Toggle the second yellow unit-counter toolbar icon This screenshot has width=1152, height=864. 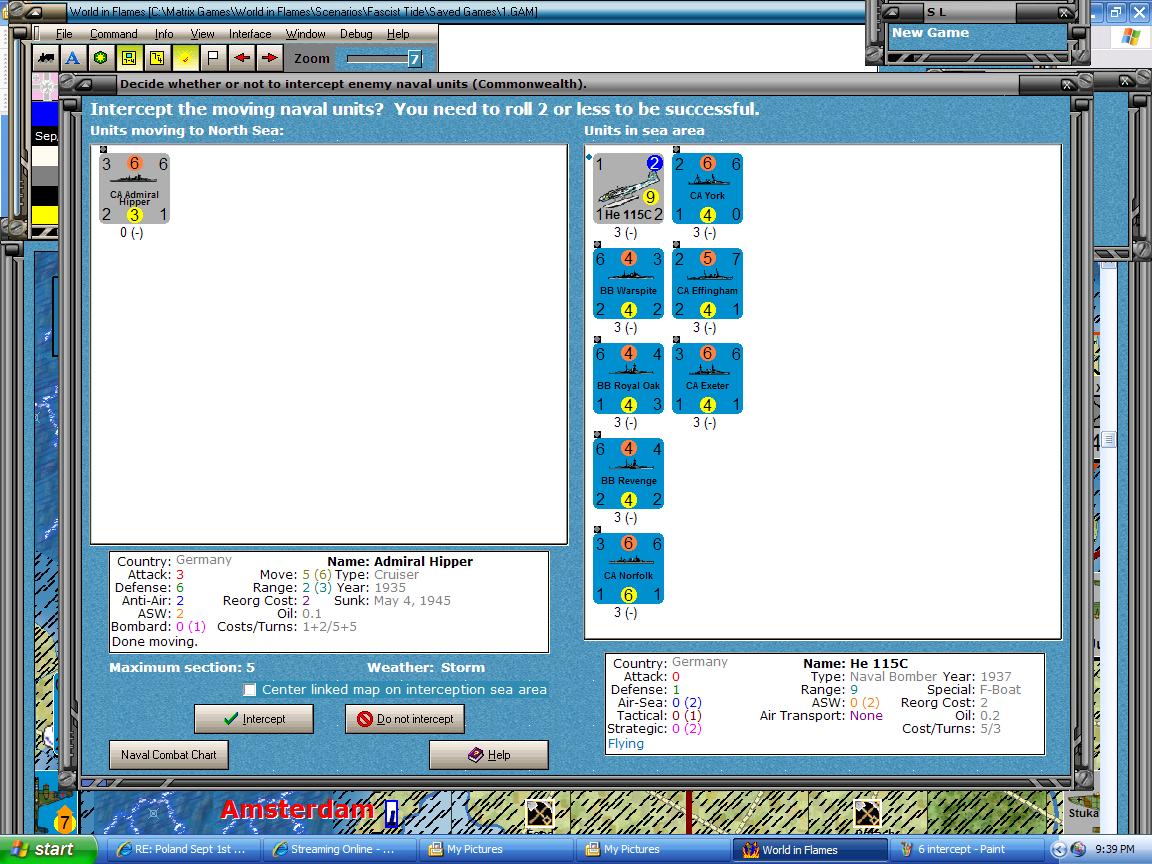tap(156, 58)
